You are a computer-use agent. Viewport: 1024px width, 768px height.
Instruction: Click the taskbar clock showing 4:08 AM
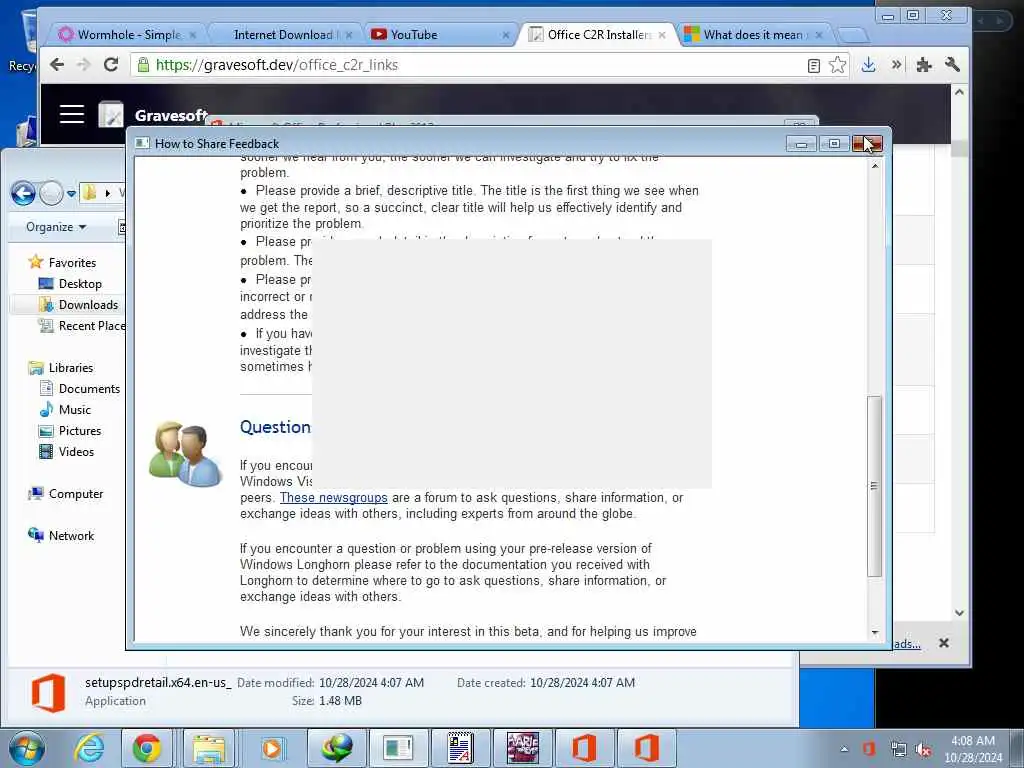(973, 749)
